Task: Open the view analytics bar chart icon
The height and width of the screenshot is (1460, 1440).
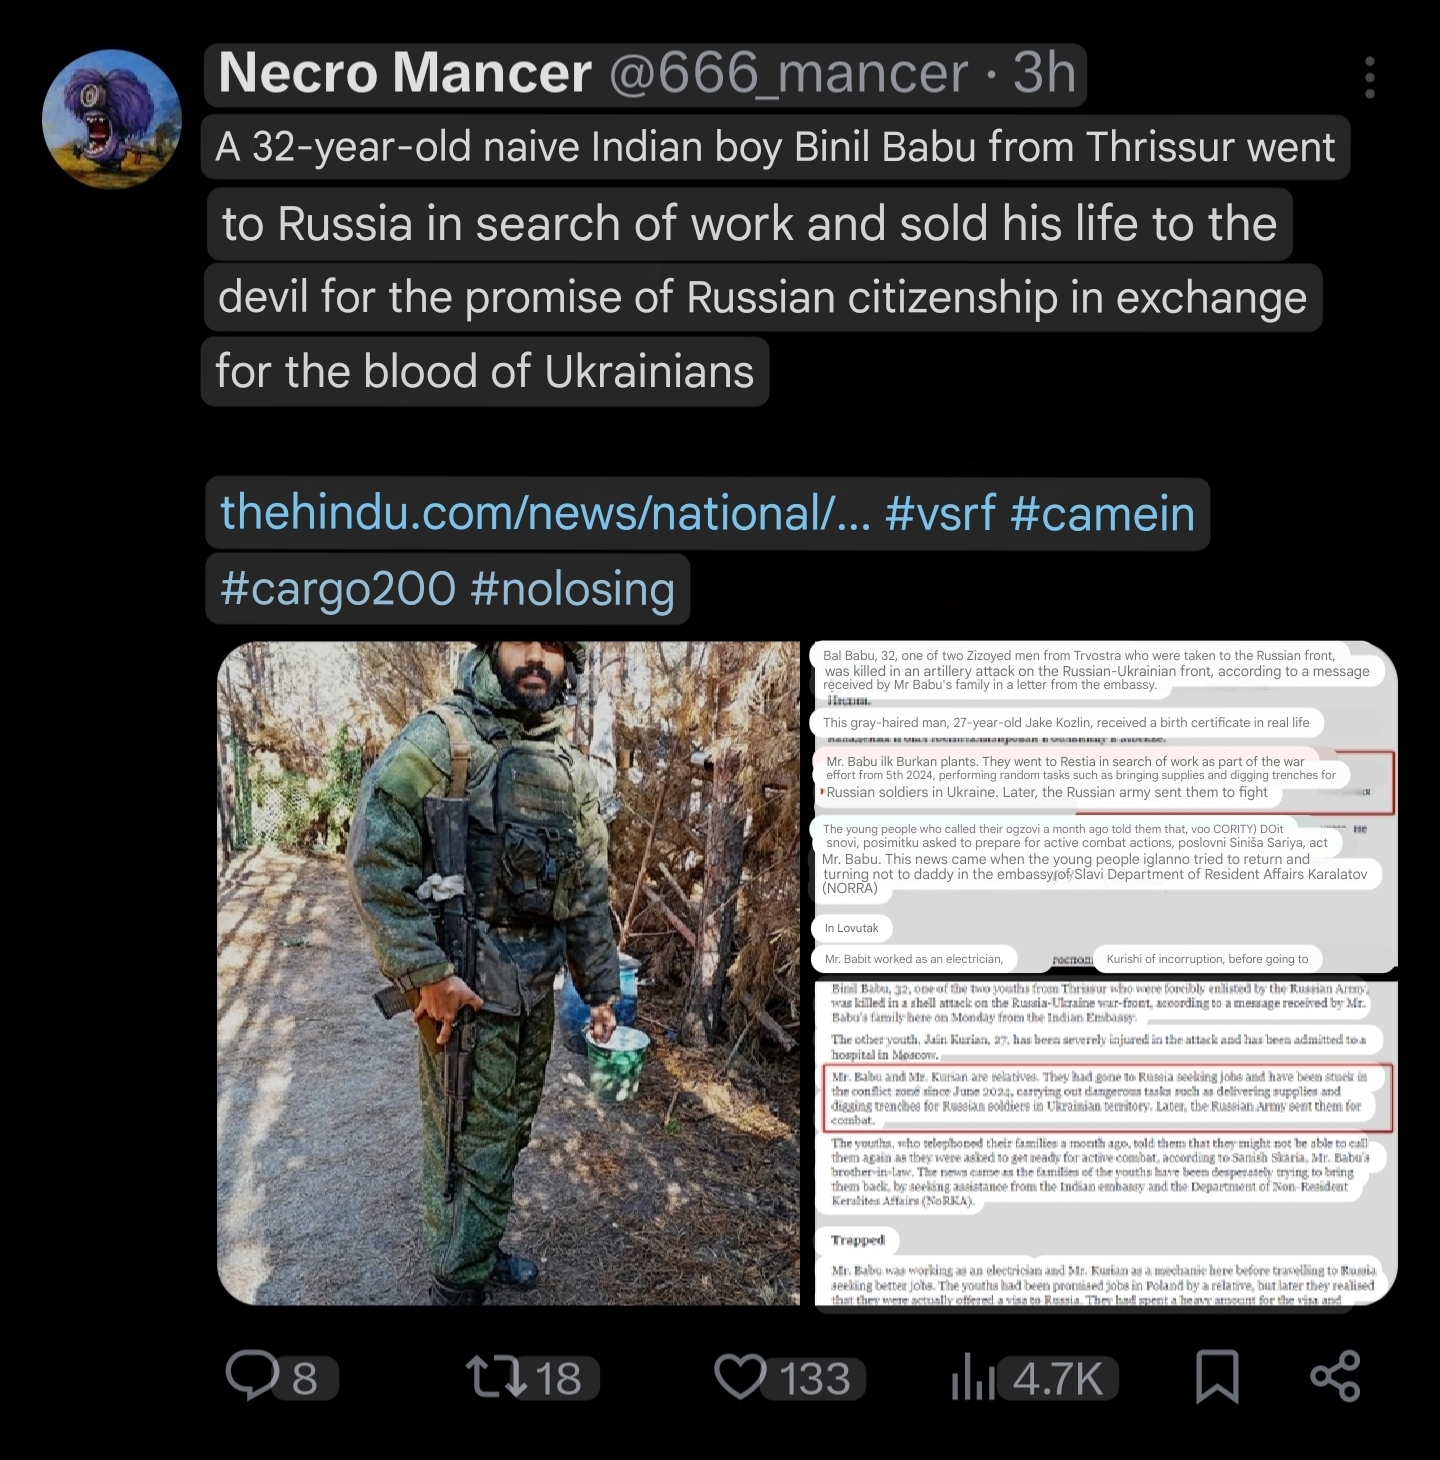Action: [972, 1376]
